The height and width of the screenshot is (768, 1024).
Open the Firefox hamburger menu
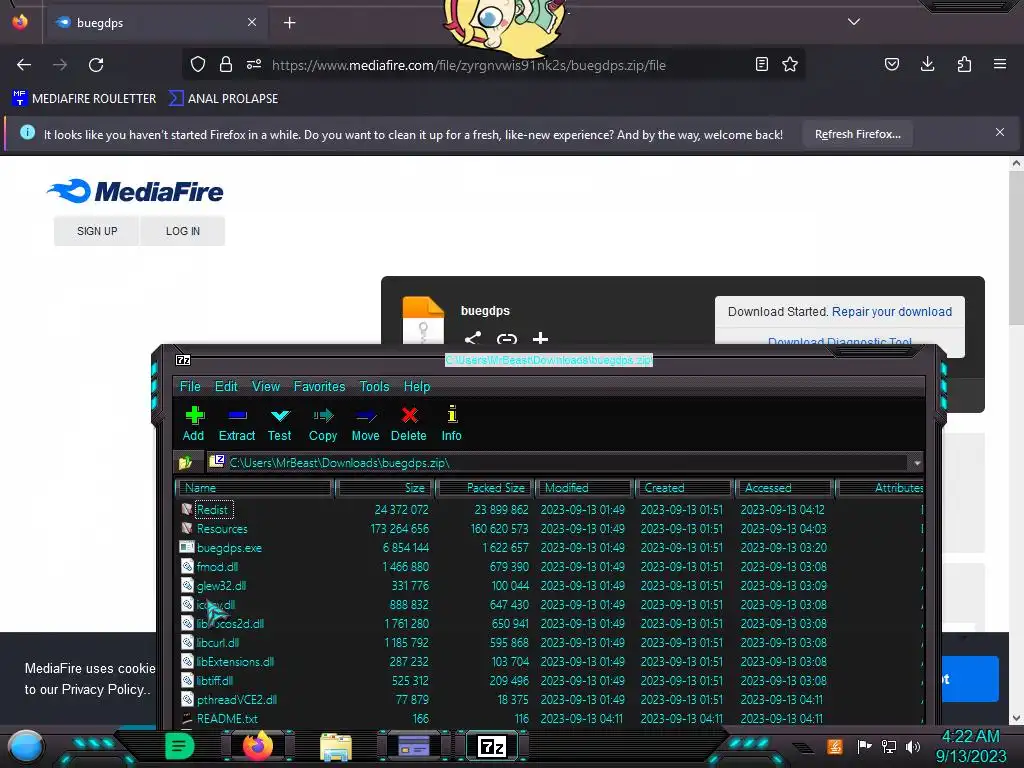click(1000, 64)
